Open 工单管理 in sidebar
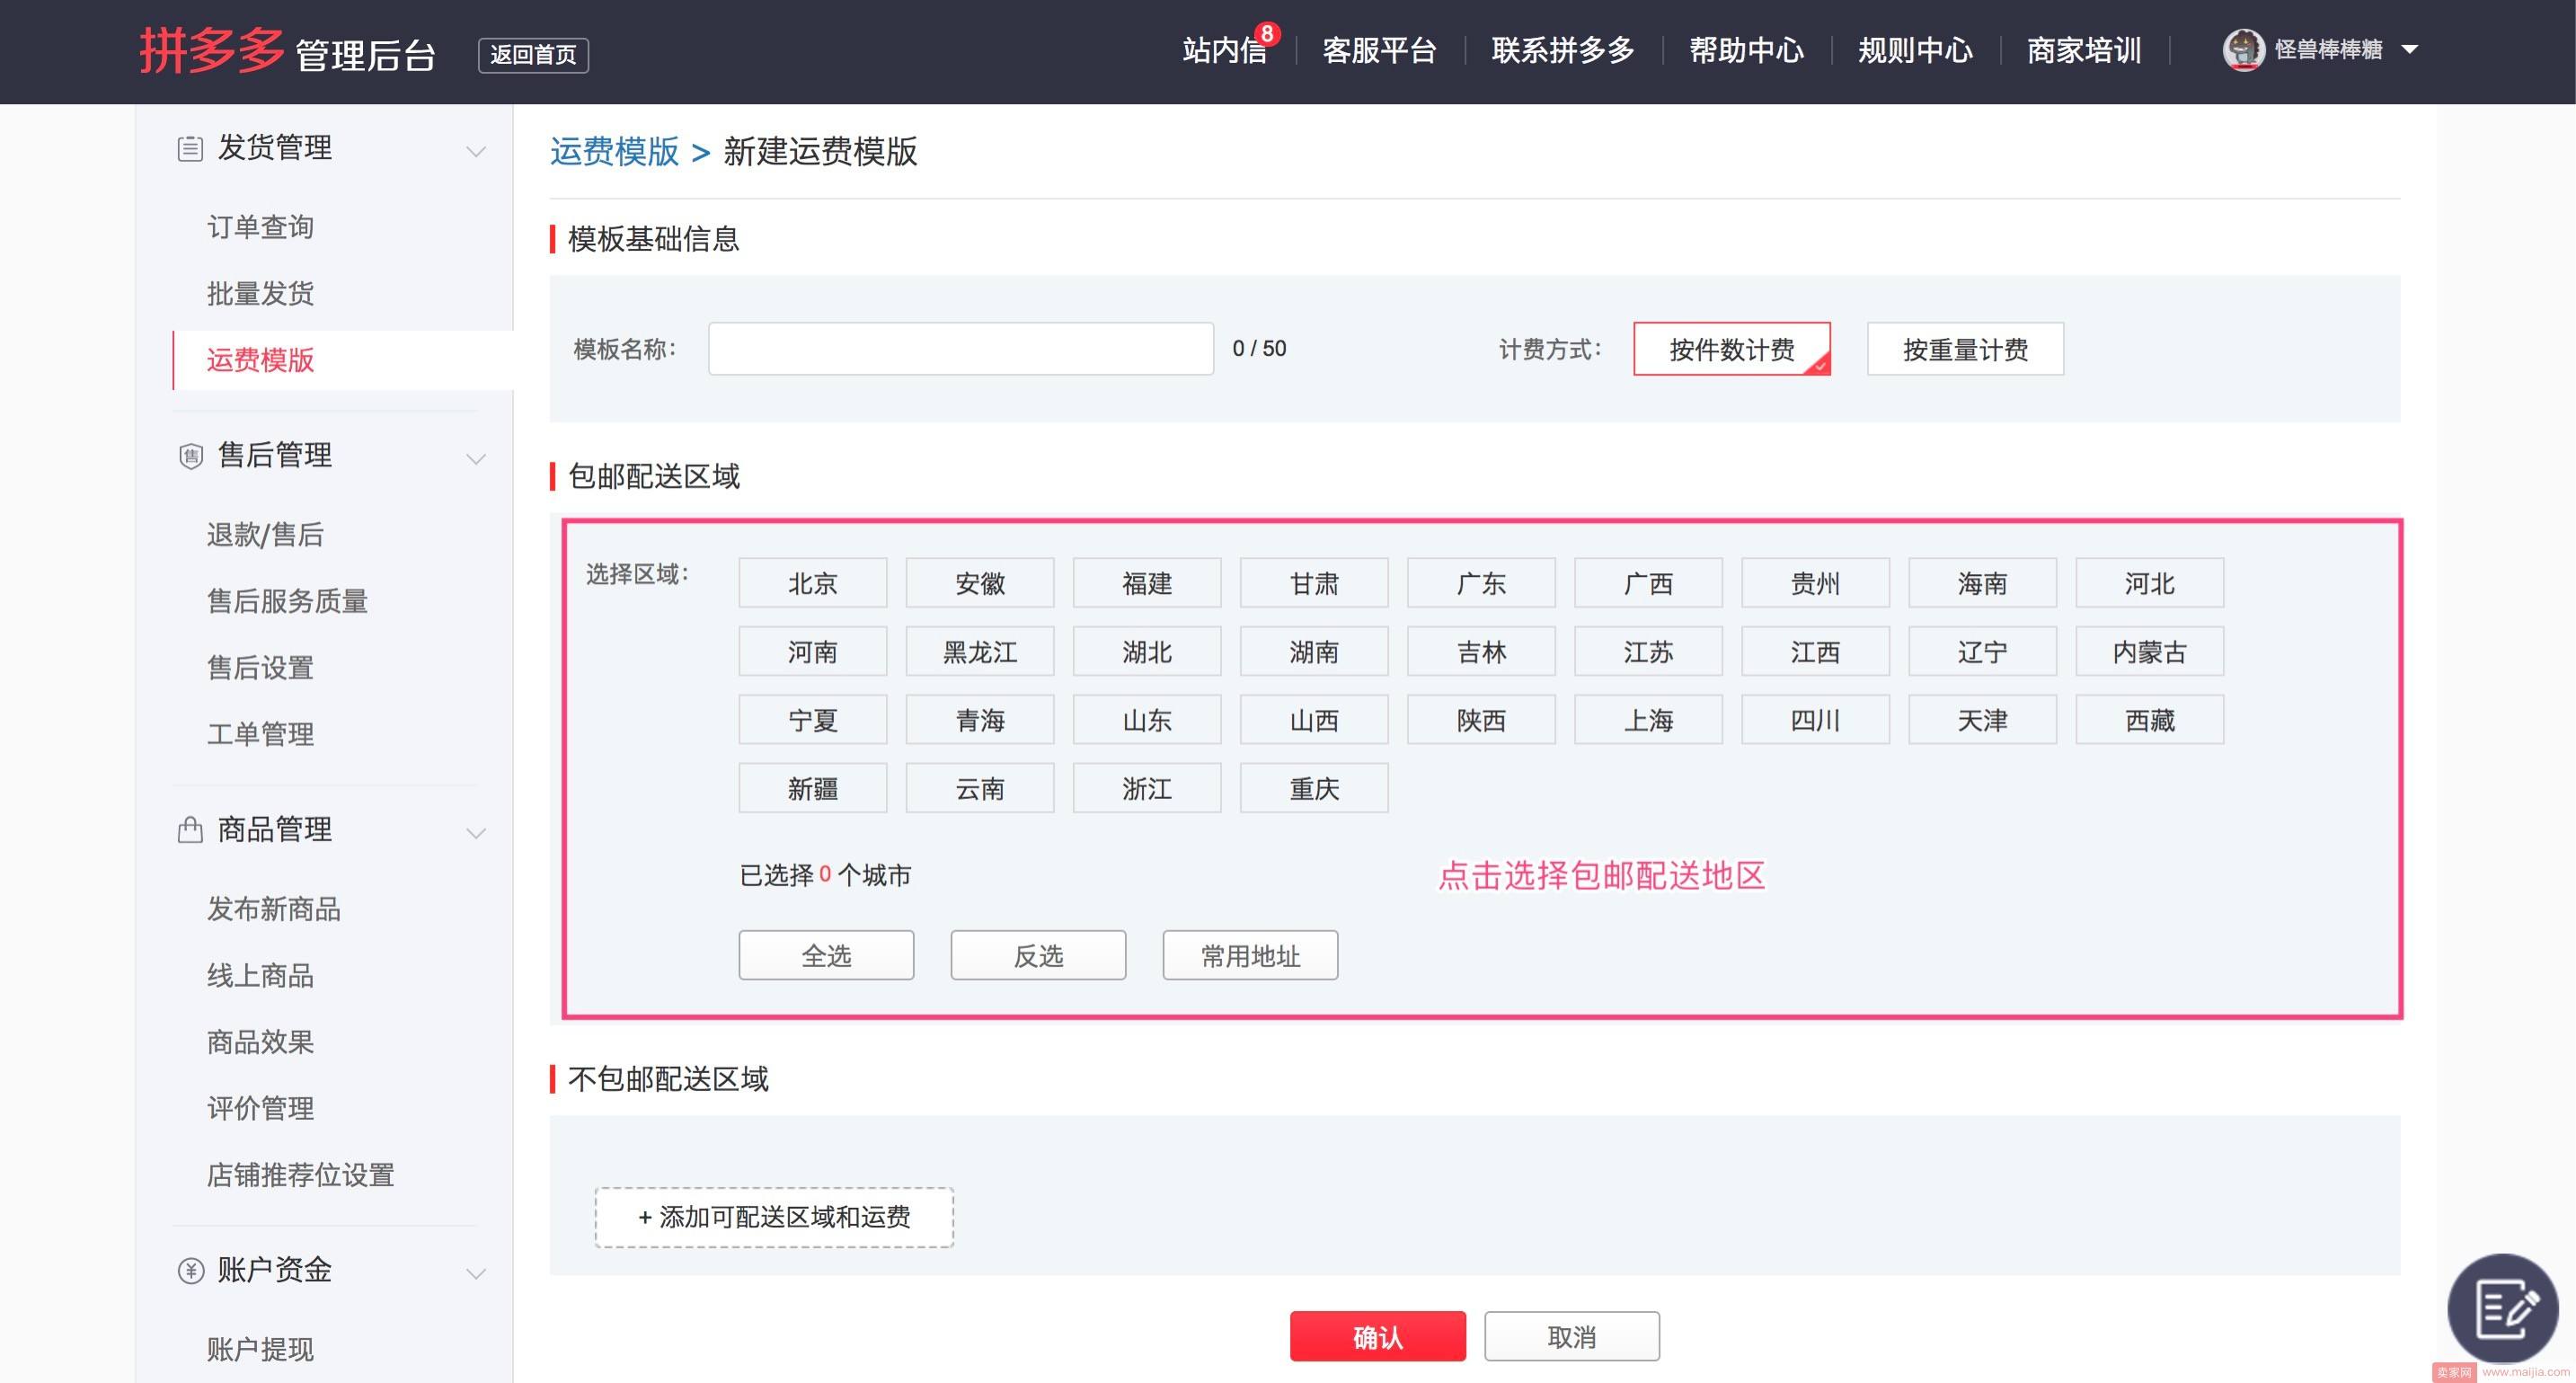 pos(260,734)
